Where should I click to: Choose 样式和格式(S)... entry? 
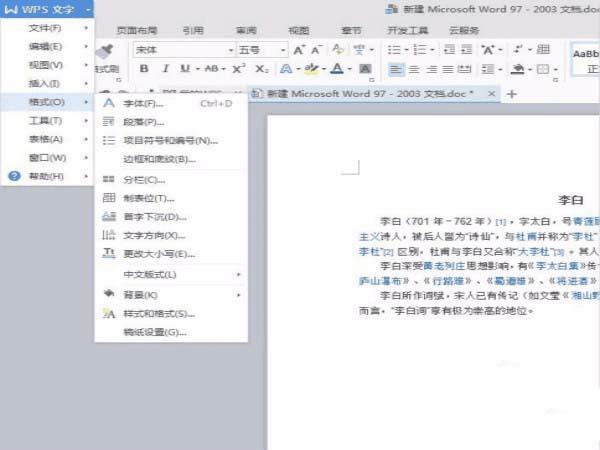pos(171,314)
